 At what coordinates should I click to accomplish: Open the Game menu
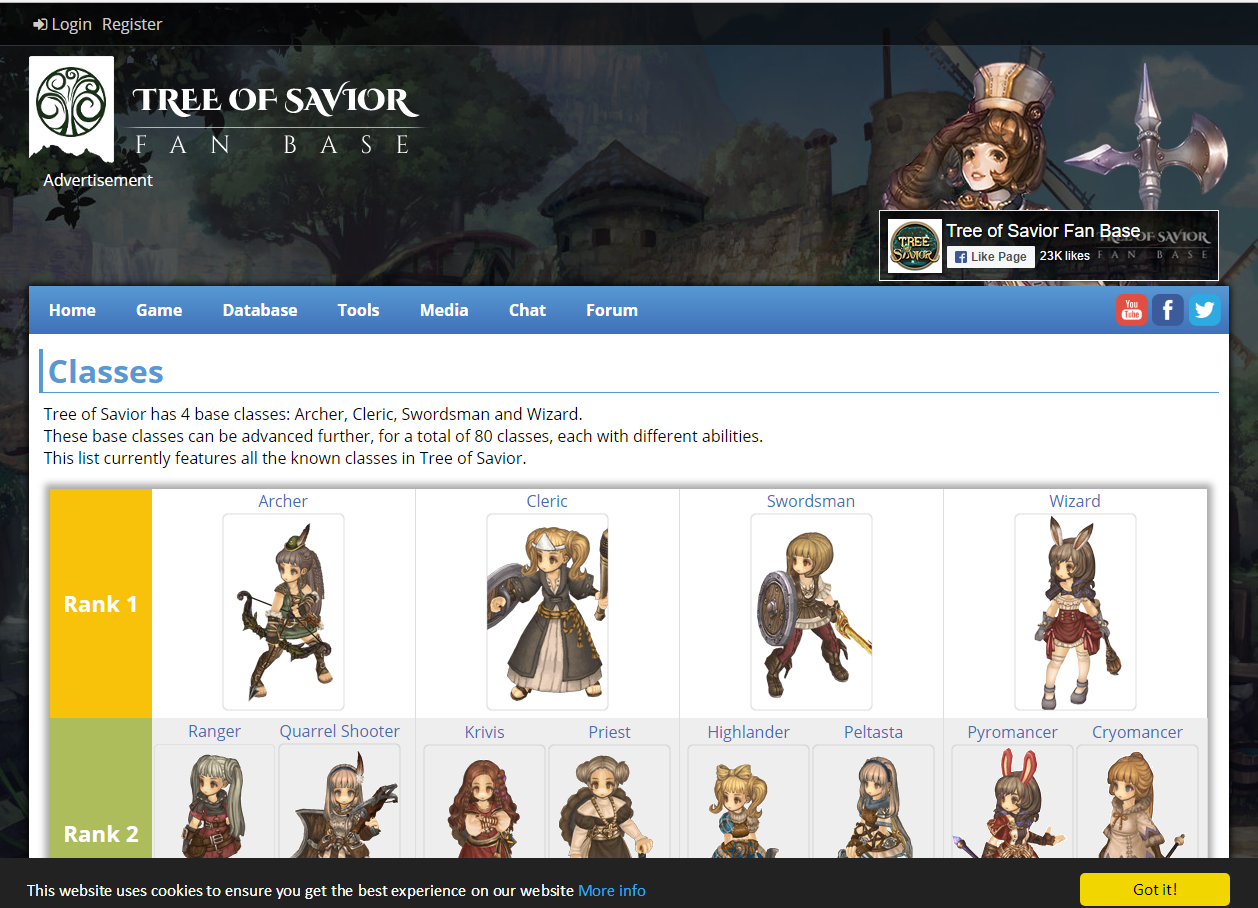tap(159, 310)
